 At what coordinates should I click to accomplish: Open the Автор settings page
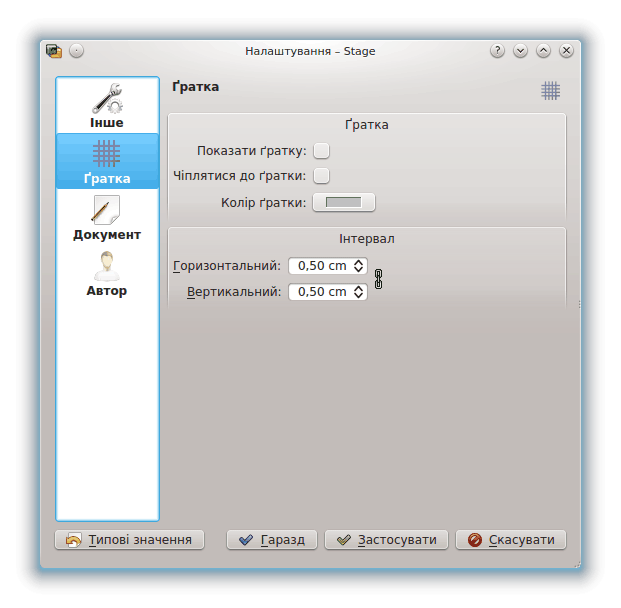pos(107,274)
